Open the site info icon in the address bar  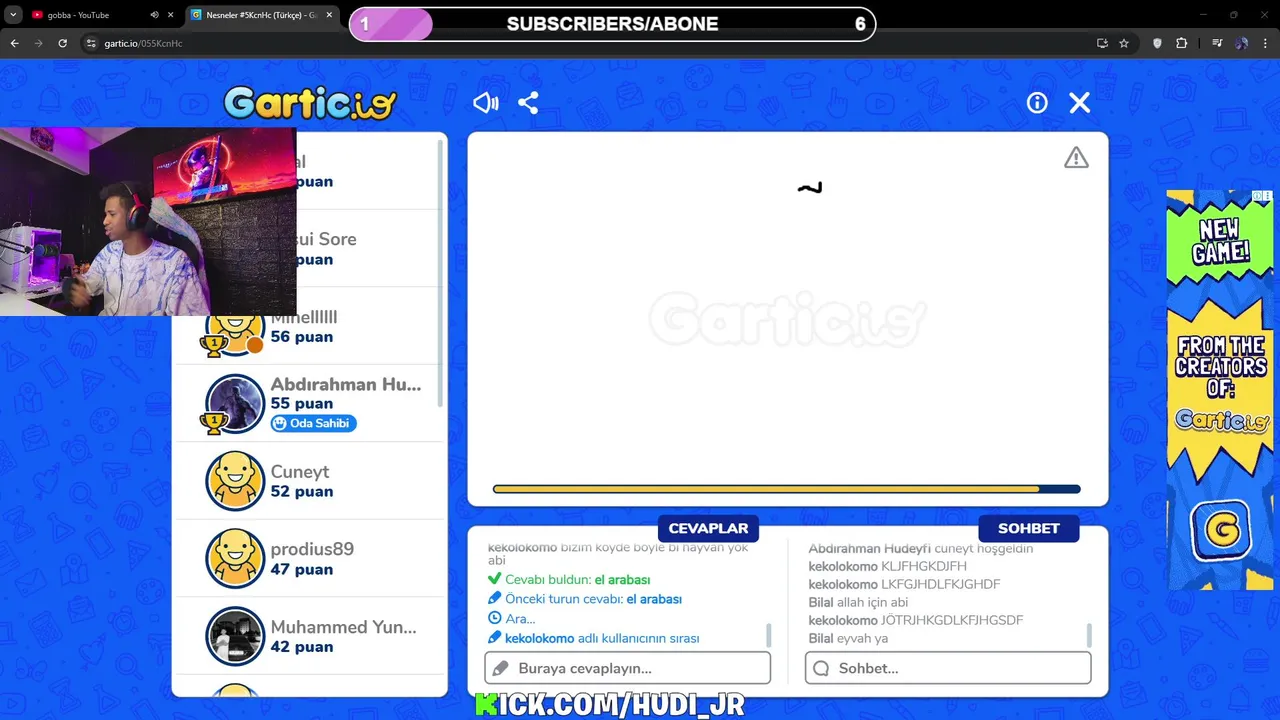(92, 43)
